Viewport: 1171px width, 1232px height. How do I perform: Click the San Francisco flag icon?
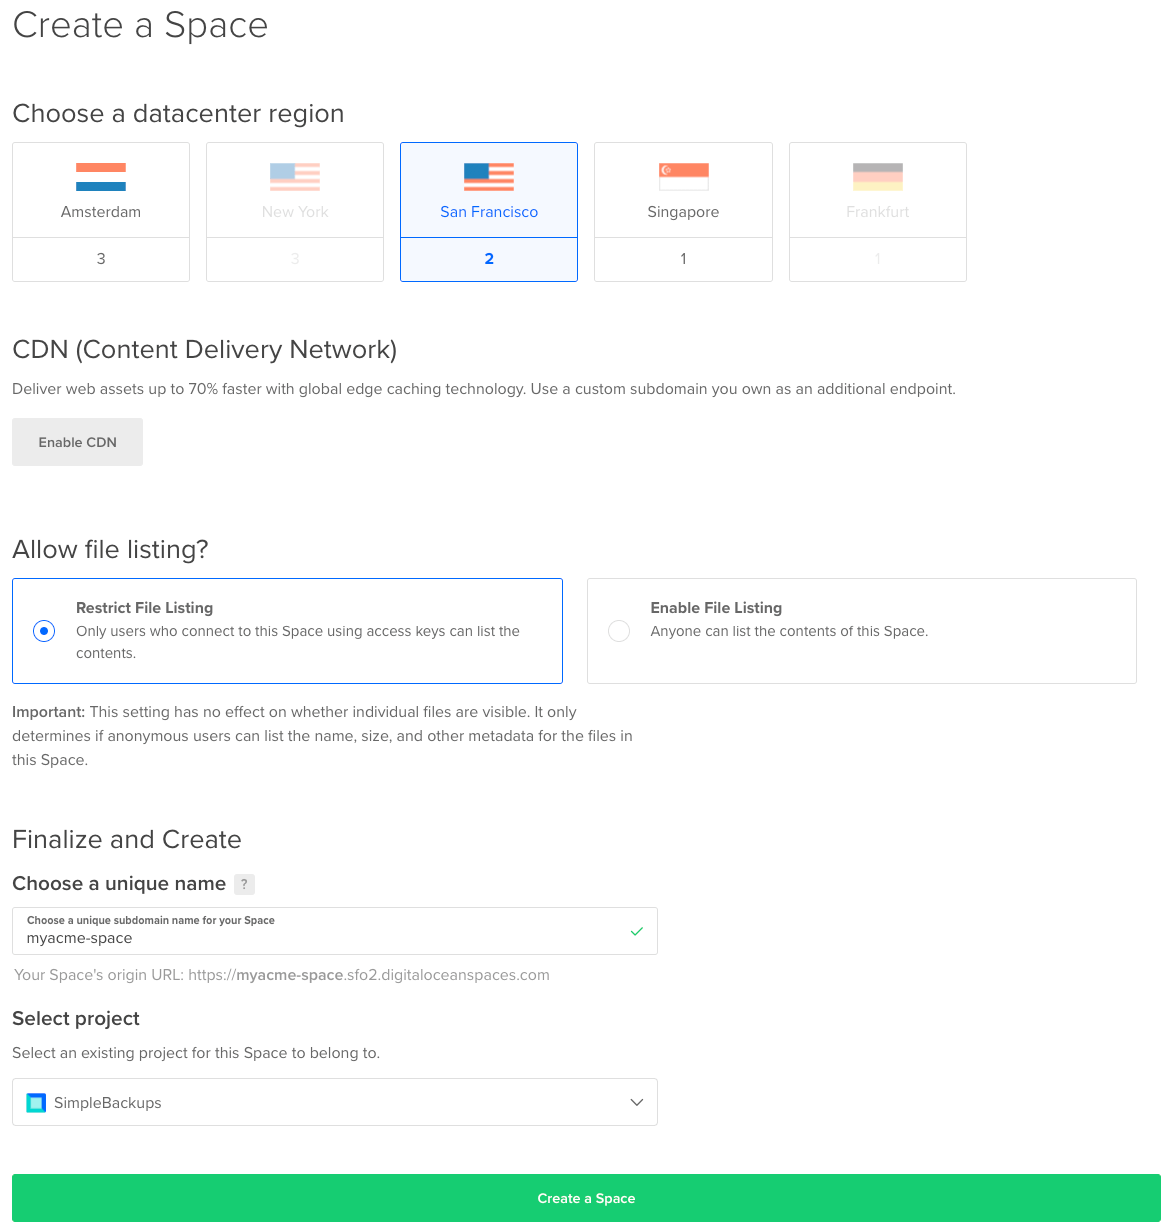click(488, 176)
